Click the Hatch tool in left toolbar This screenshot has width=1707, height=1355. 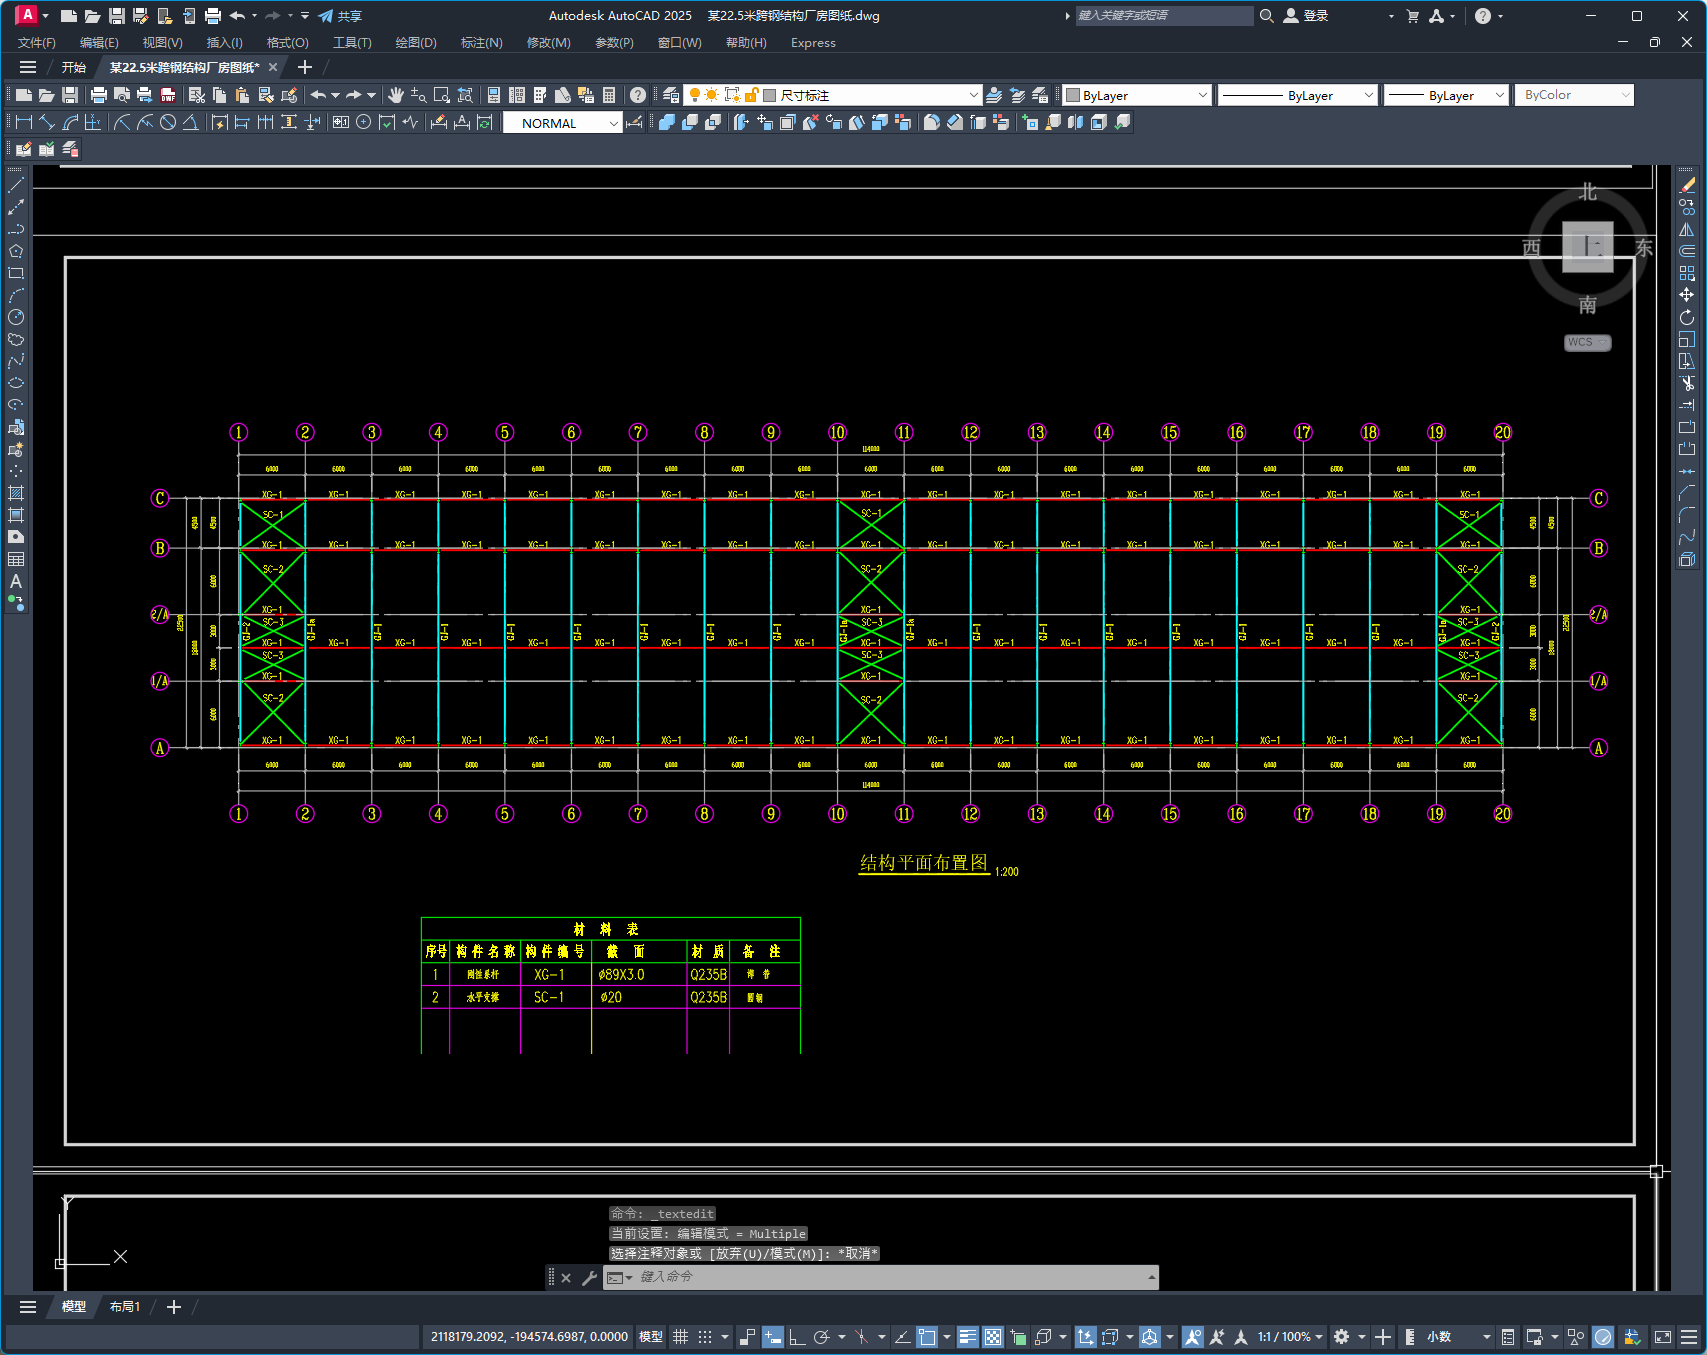tap(16, 493)
